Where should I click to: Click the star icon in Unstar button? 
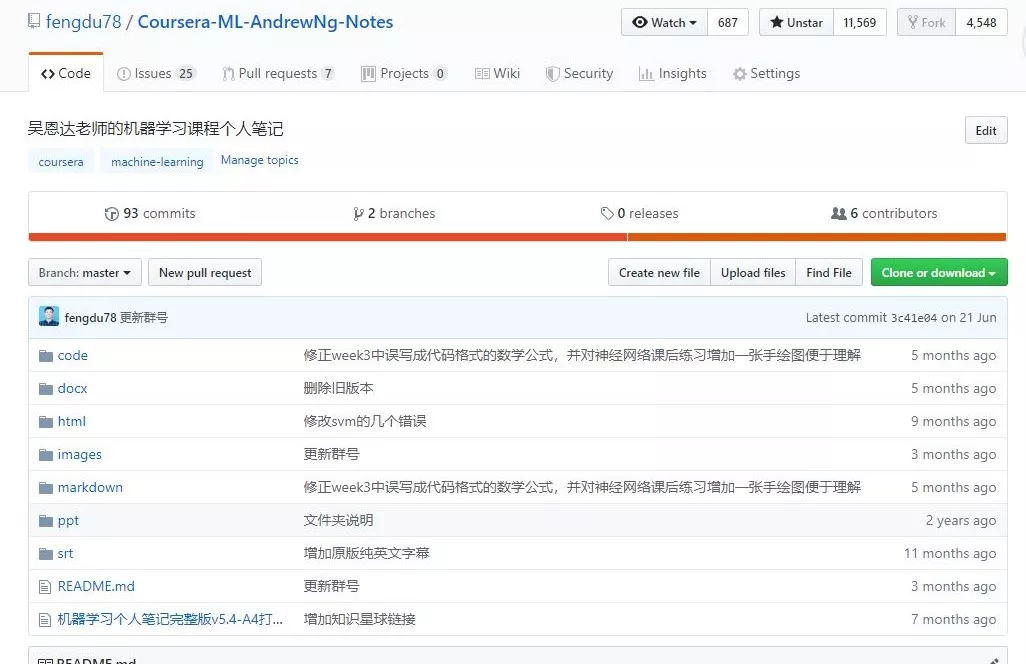click(777, 22)
